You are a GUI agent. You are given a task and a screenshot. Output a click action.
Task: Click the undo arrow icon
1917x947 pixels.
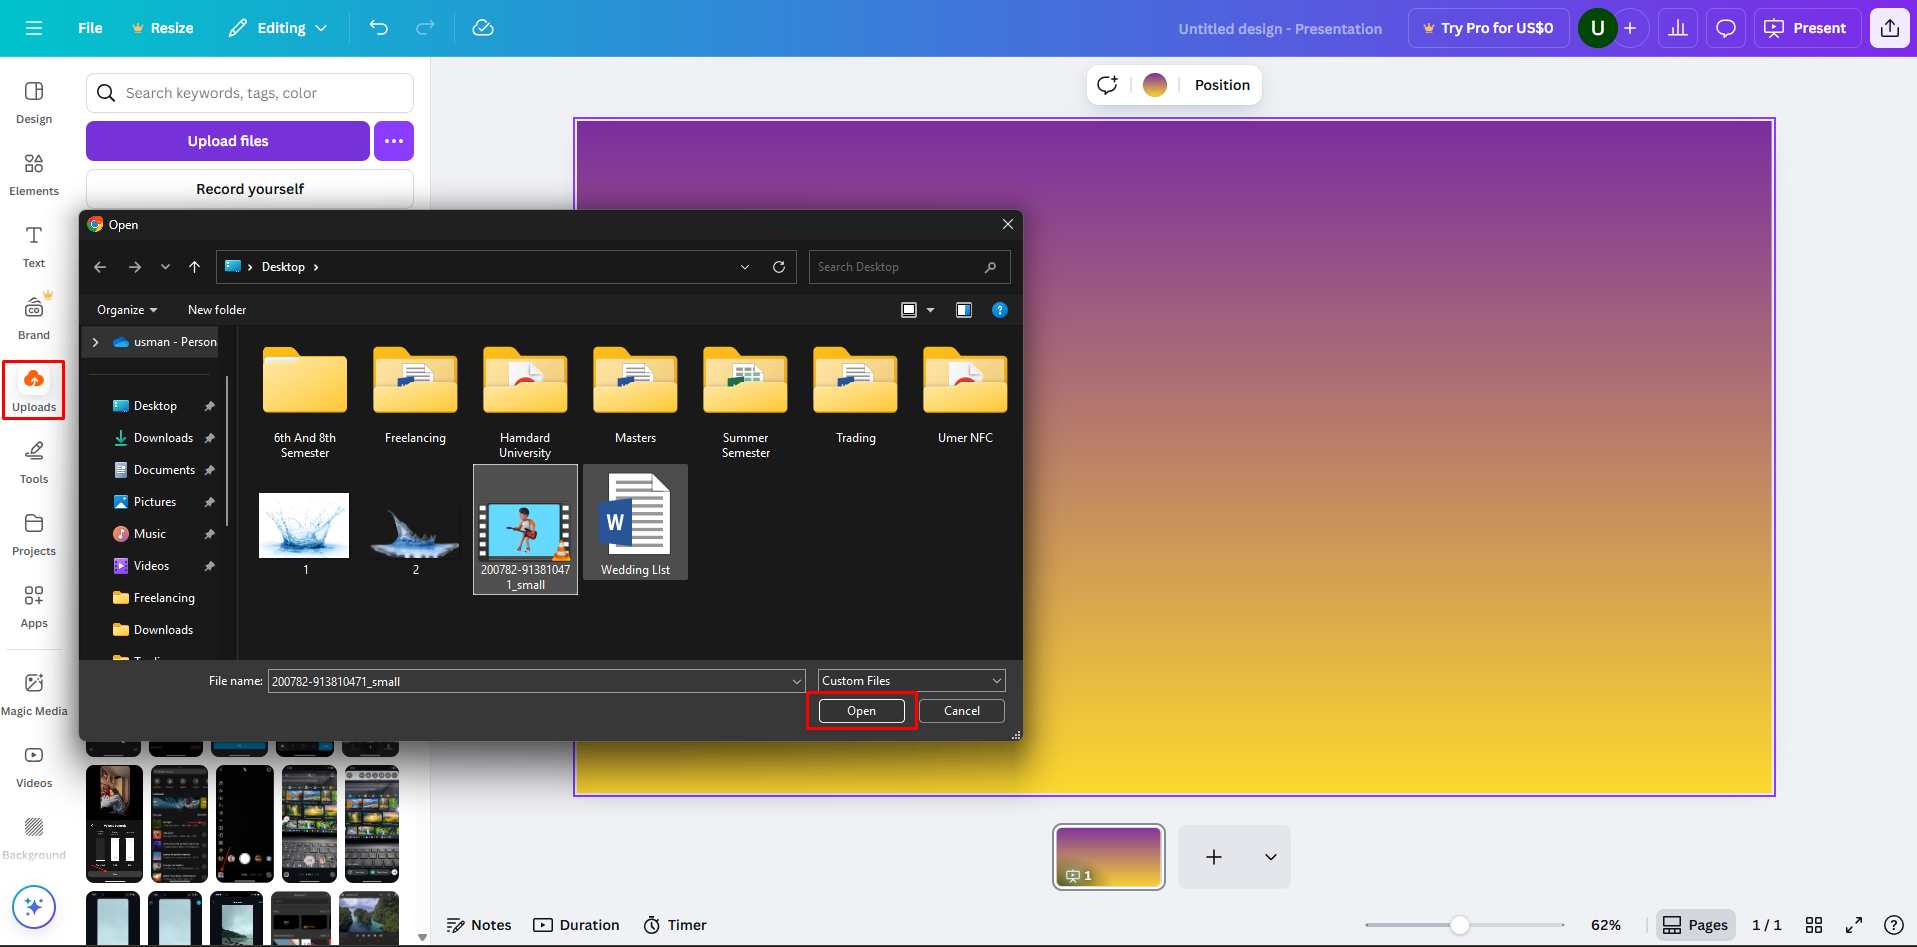click(x=378, y=28)
